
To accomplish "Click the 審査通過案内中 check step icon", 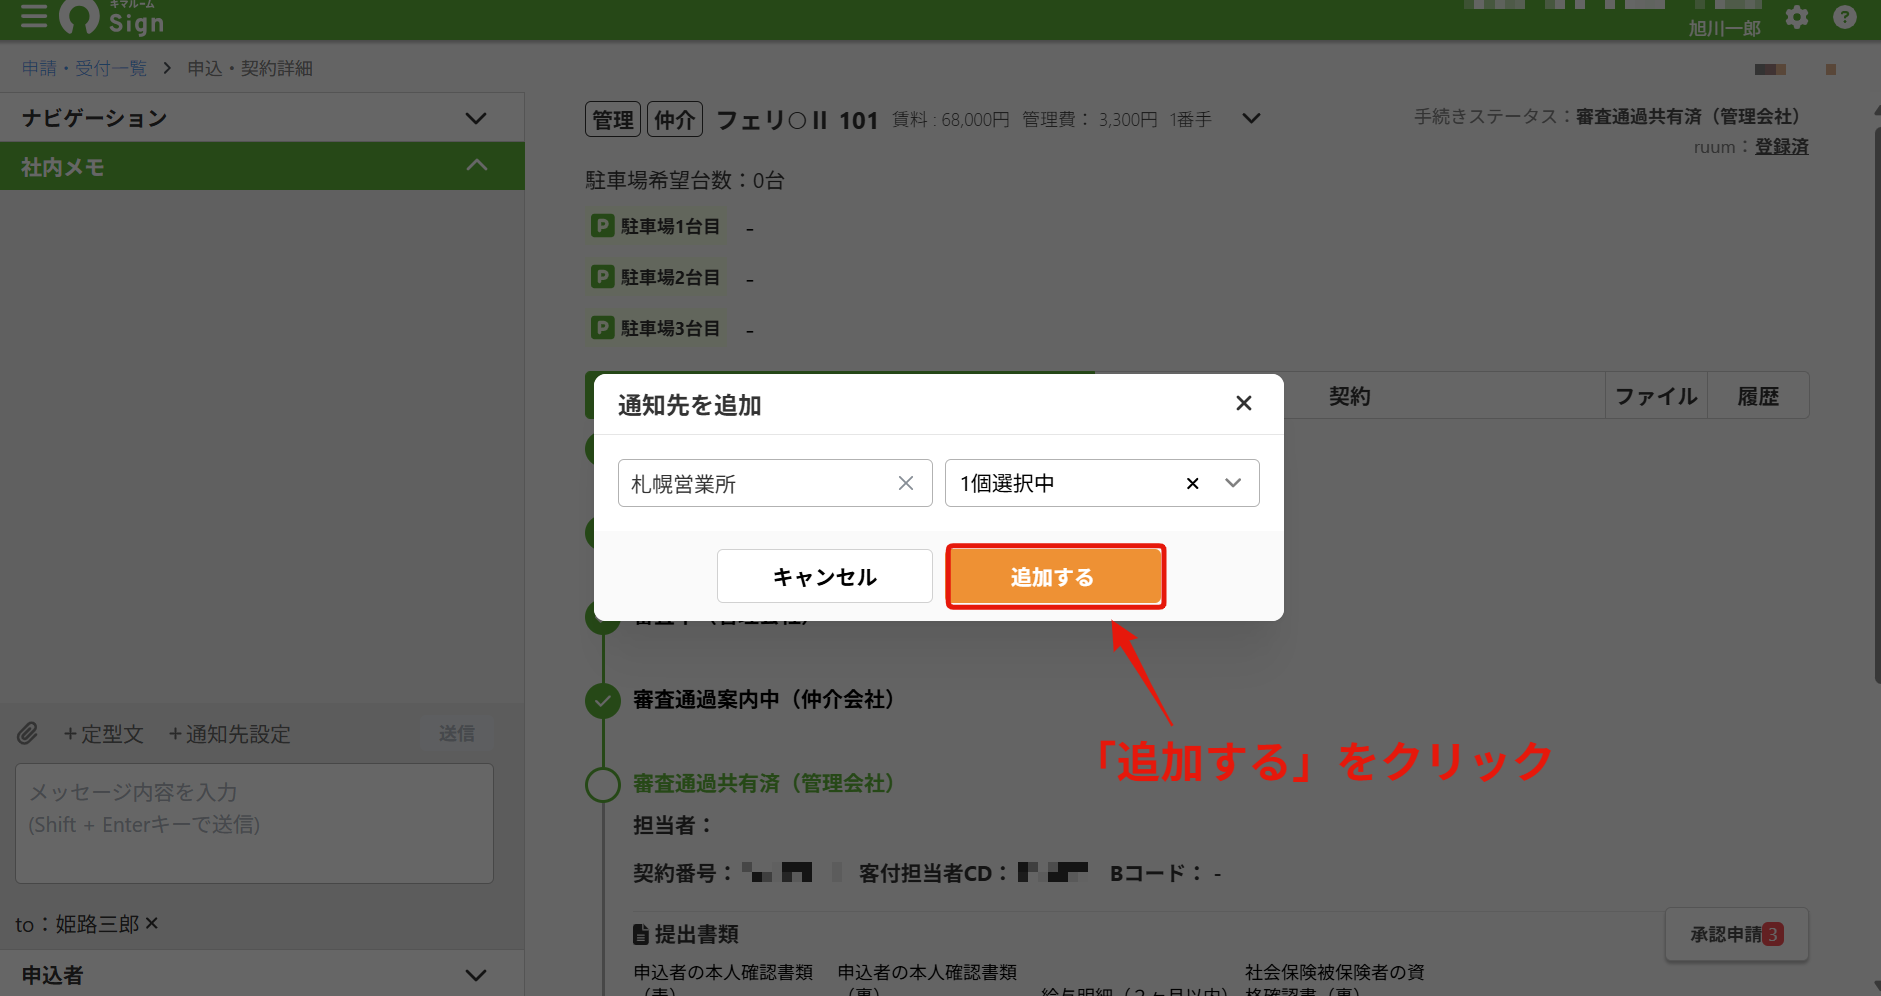I will [603, 700].
